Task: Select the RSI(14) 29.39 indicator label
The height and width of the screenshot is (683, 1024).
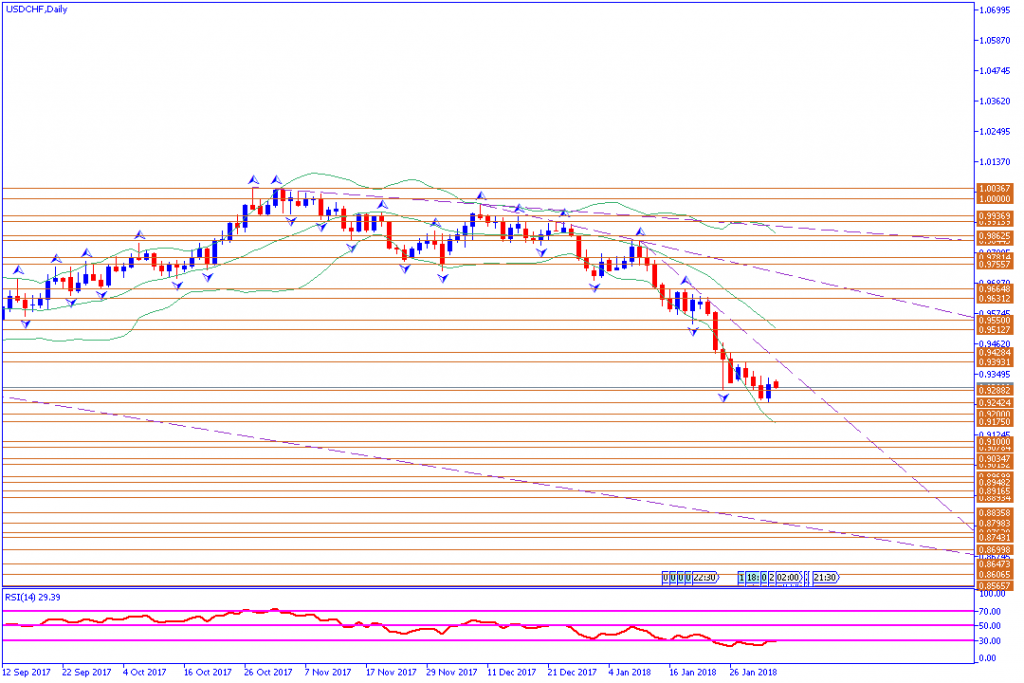Action: click(33, 597)
